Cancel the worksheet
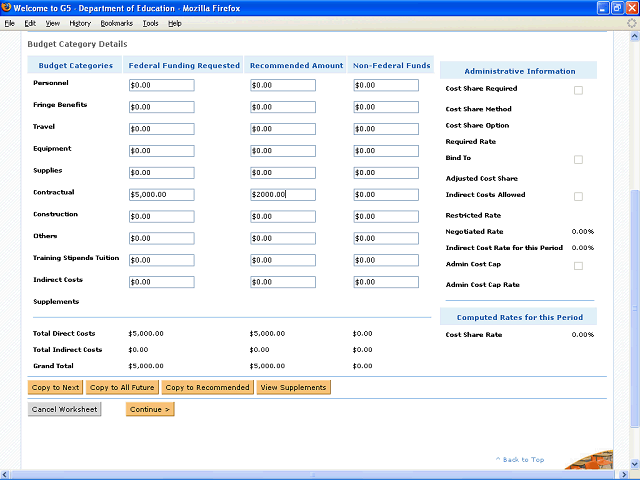The width and height of the screenshot is (640, 480). point(64,409)
